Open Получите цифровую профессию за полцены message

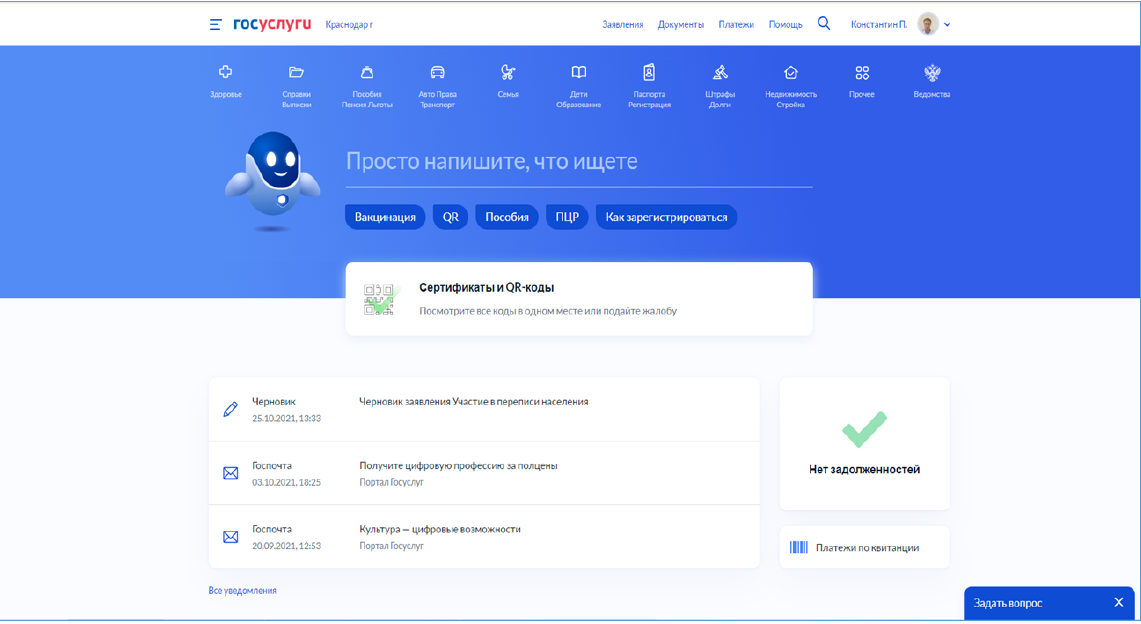(458, 465)
